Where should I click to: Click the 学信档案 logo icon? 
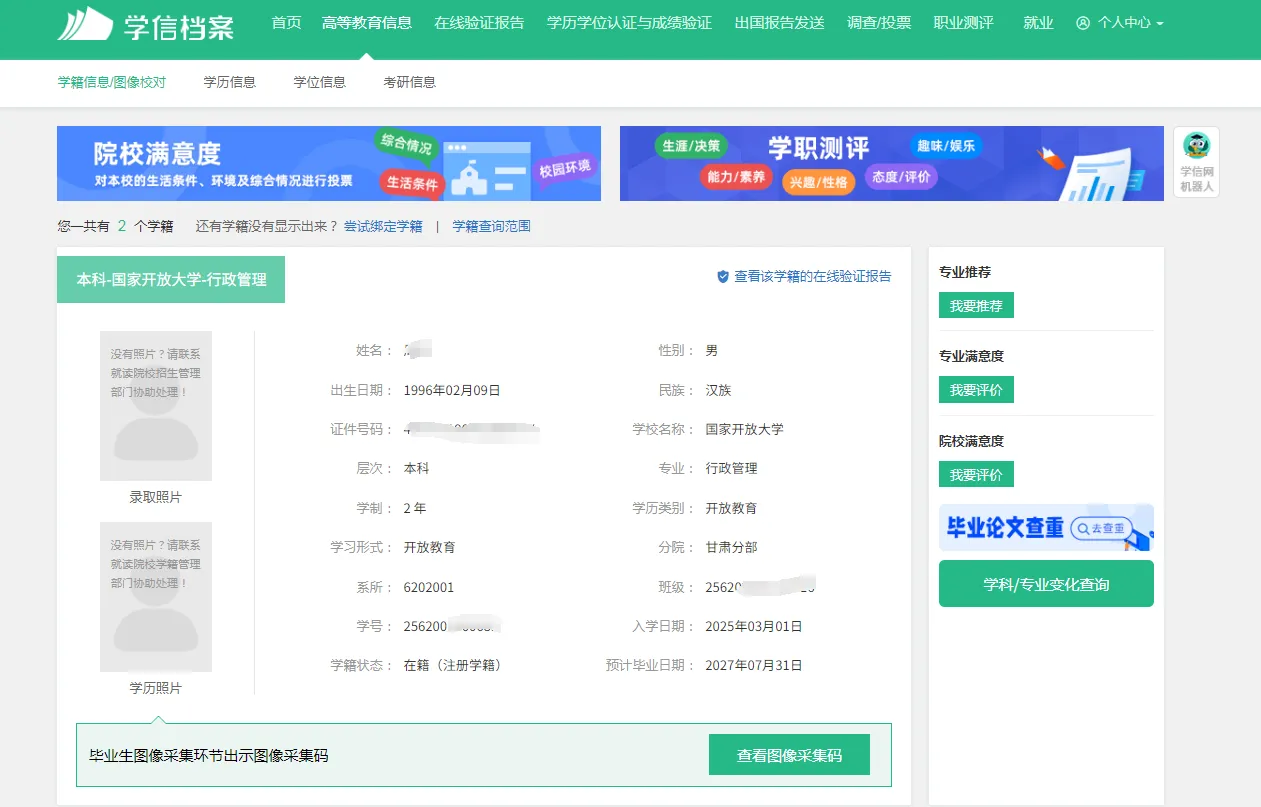coord(85,24)
